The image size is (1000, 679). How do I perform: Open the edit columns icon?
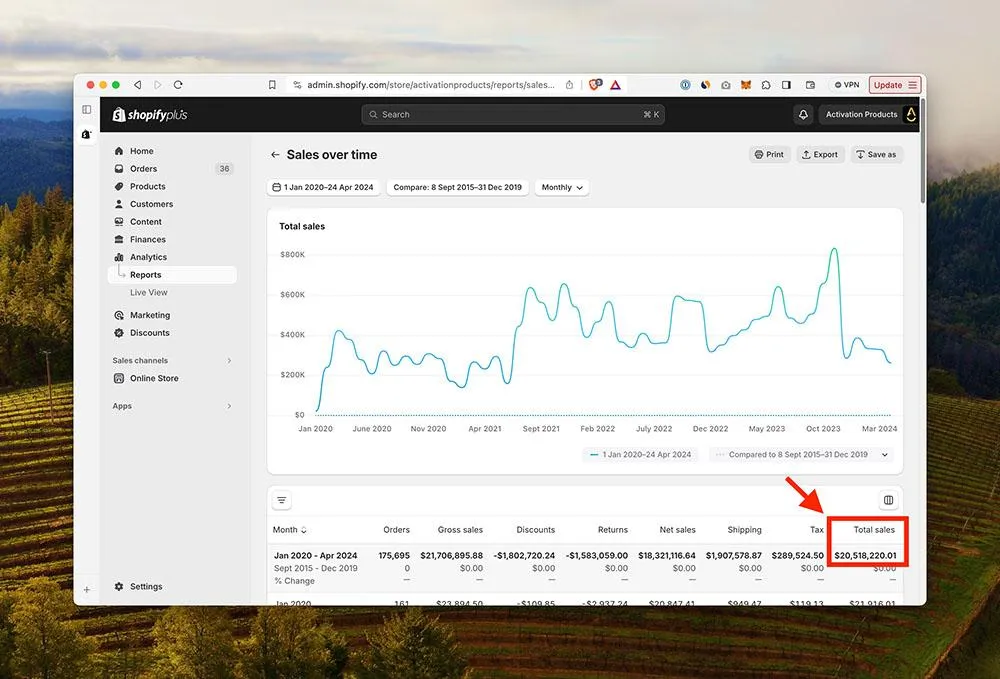[x=888, y=500]
